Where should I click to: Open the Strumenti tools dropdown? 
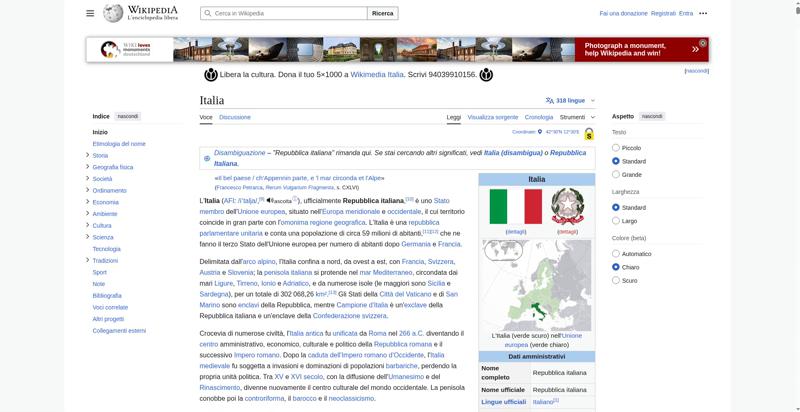577,117
